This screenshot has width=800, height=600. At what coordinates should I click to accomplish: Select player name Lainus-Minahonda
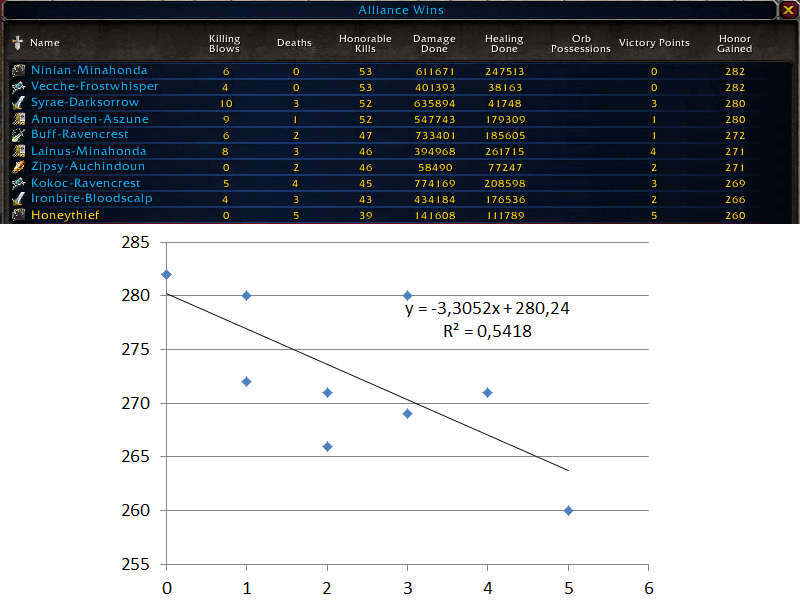tap(89, 151)
